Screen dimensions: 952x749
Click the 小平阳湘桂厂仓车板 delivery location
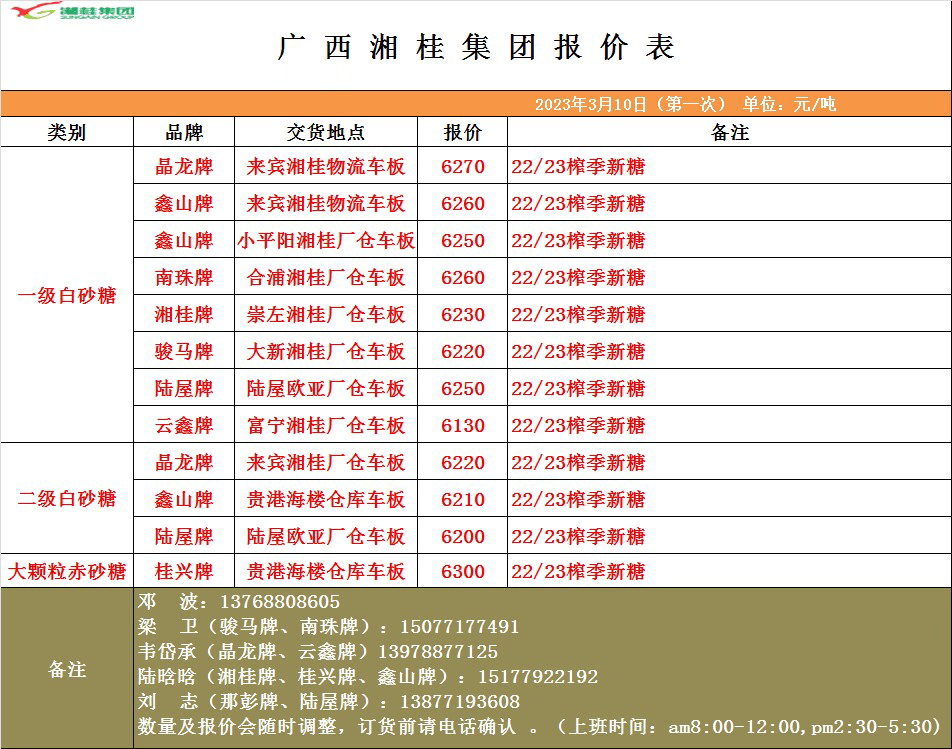click(326, 241)
